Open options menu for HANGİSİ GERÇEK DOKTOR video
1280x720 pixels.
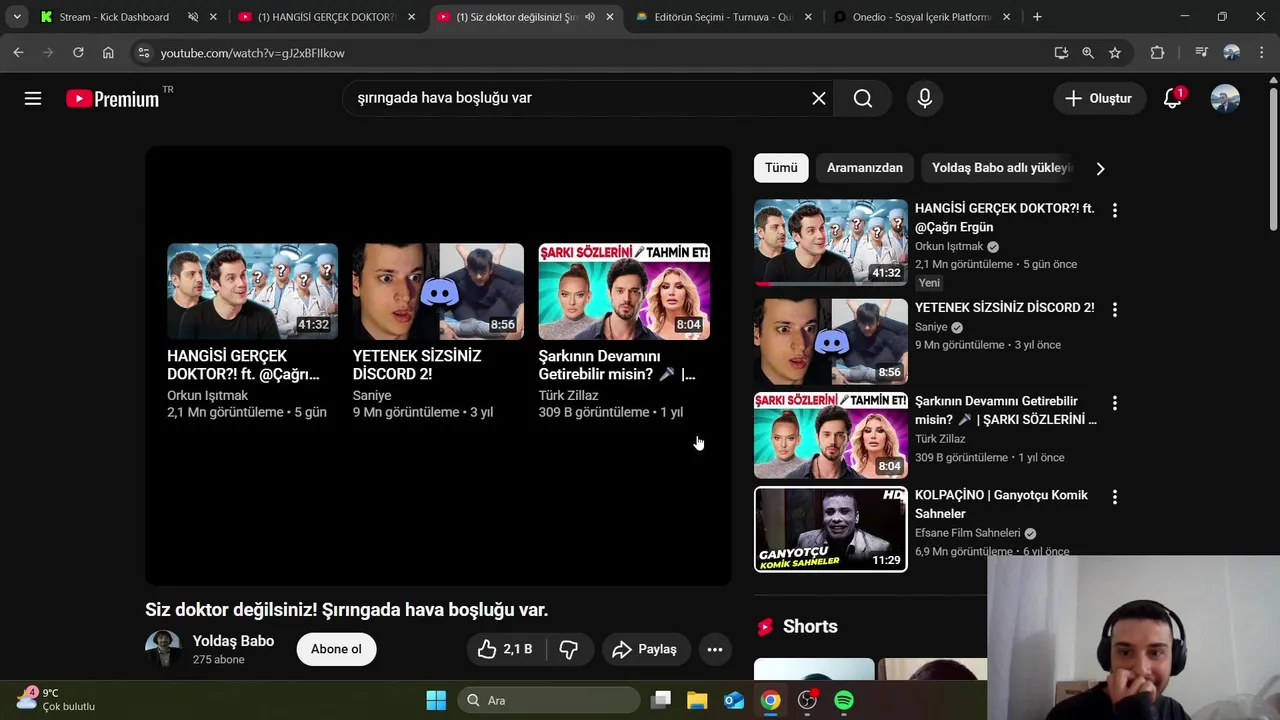click(1114, 210)
